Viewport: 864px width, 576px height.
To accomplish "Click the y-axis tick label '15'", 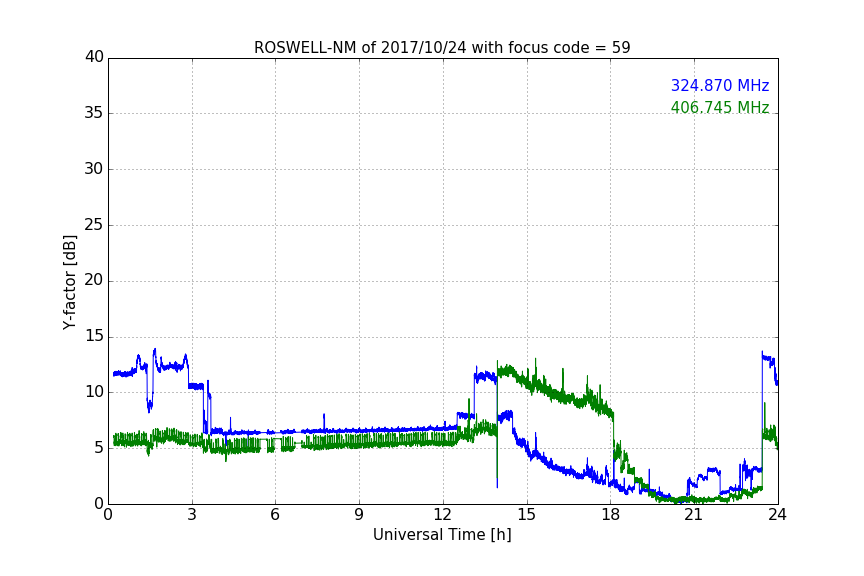I will pyautogui.click(x=94, y=336).
